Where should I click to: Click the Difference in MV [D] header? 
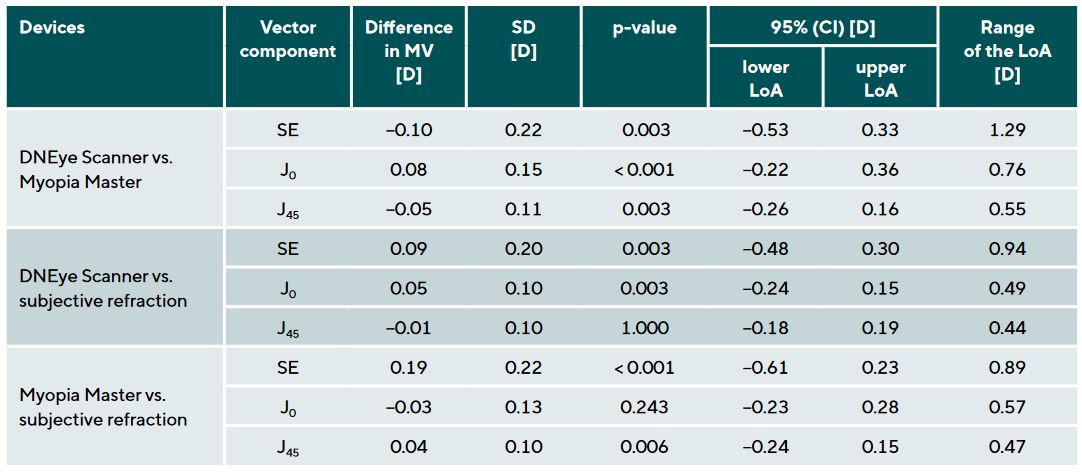coord(408,51)
